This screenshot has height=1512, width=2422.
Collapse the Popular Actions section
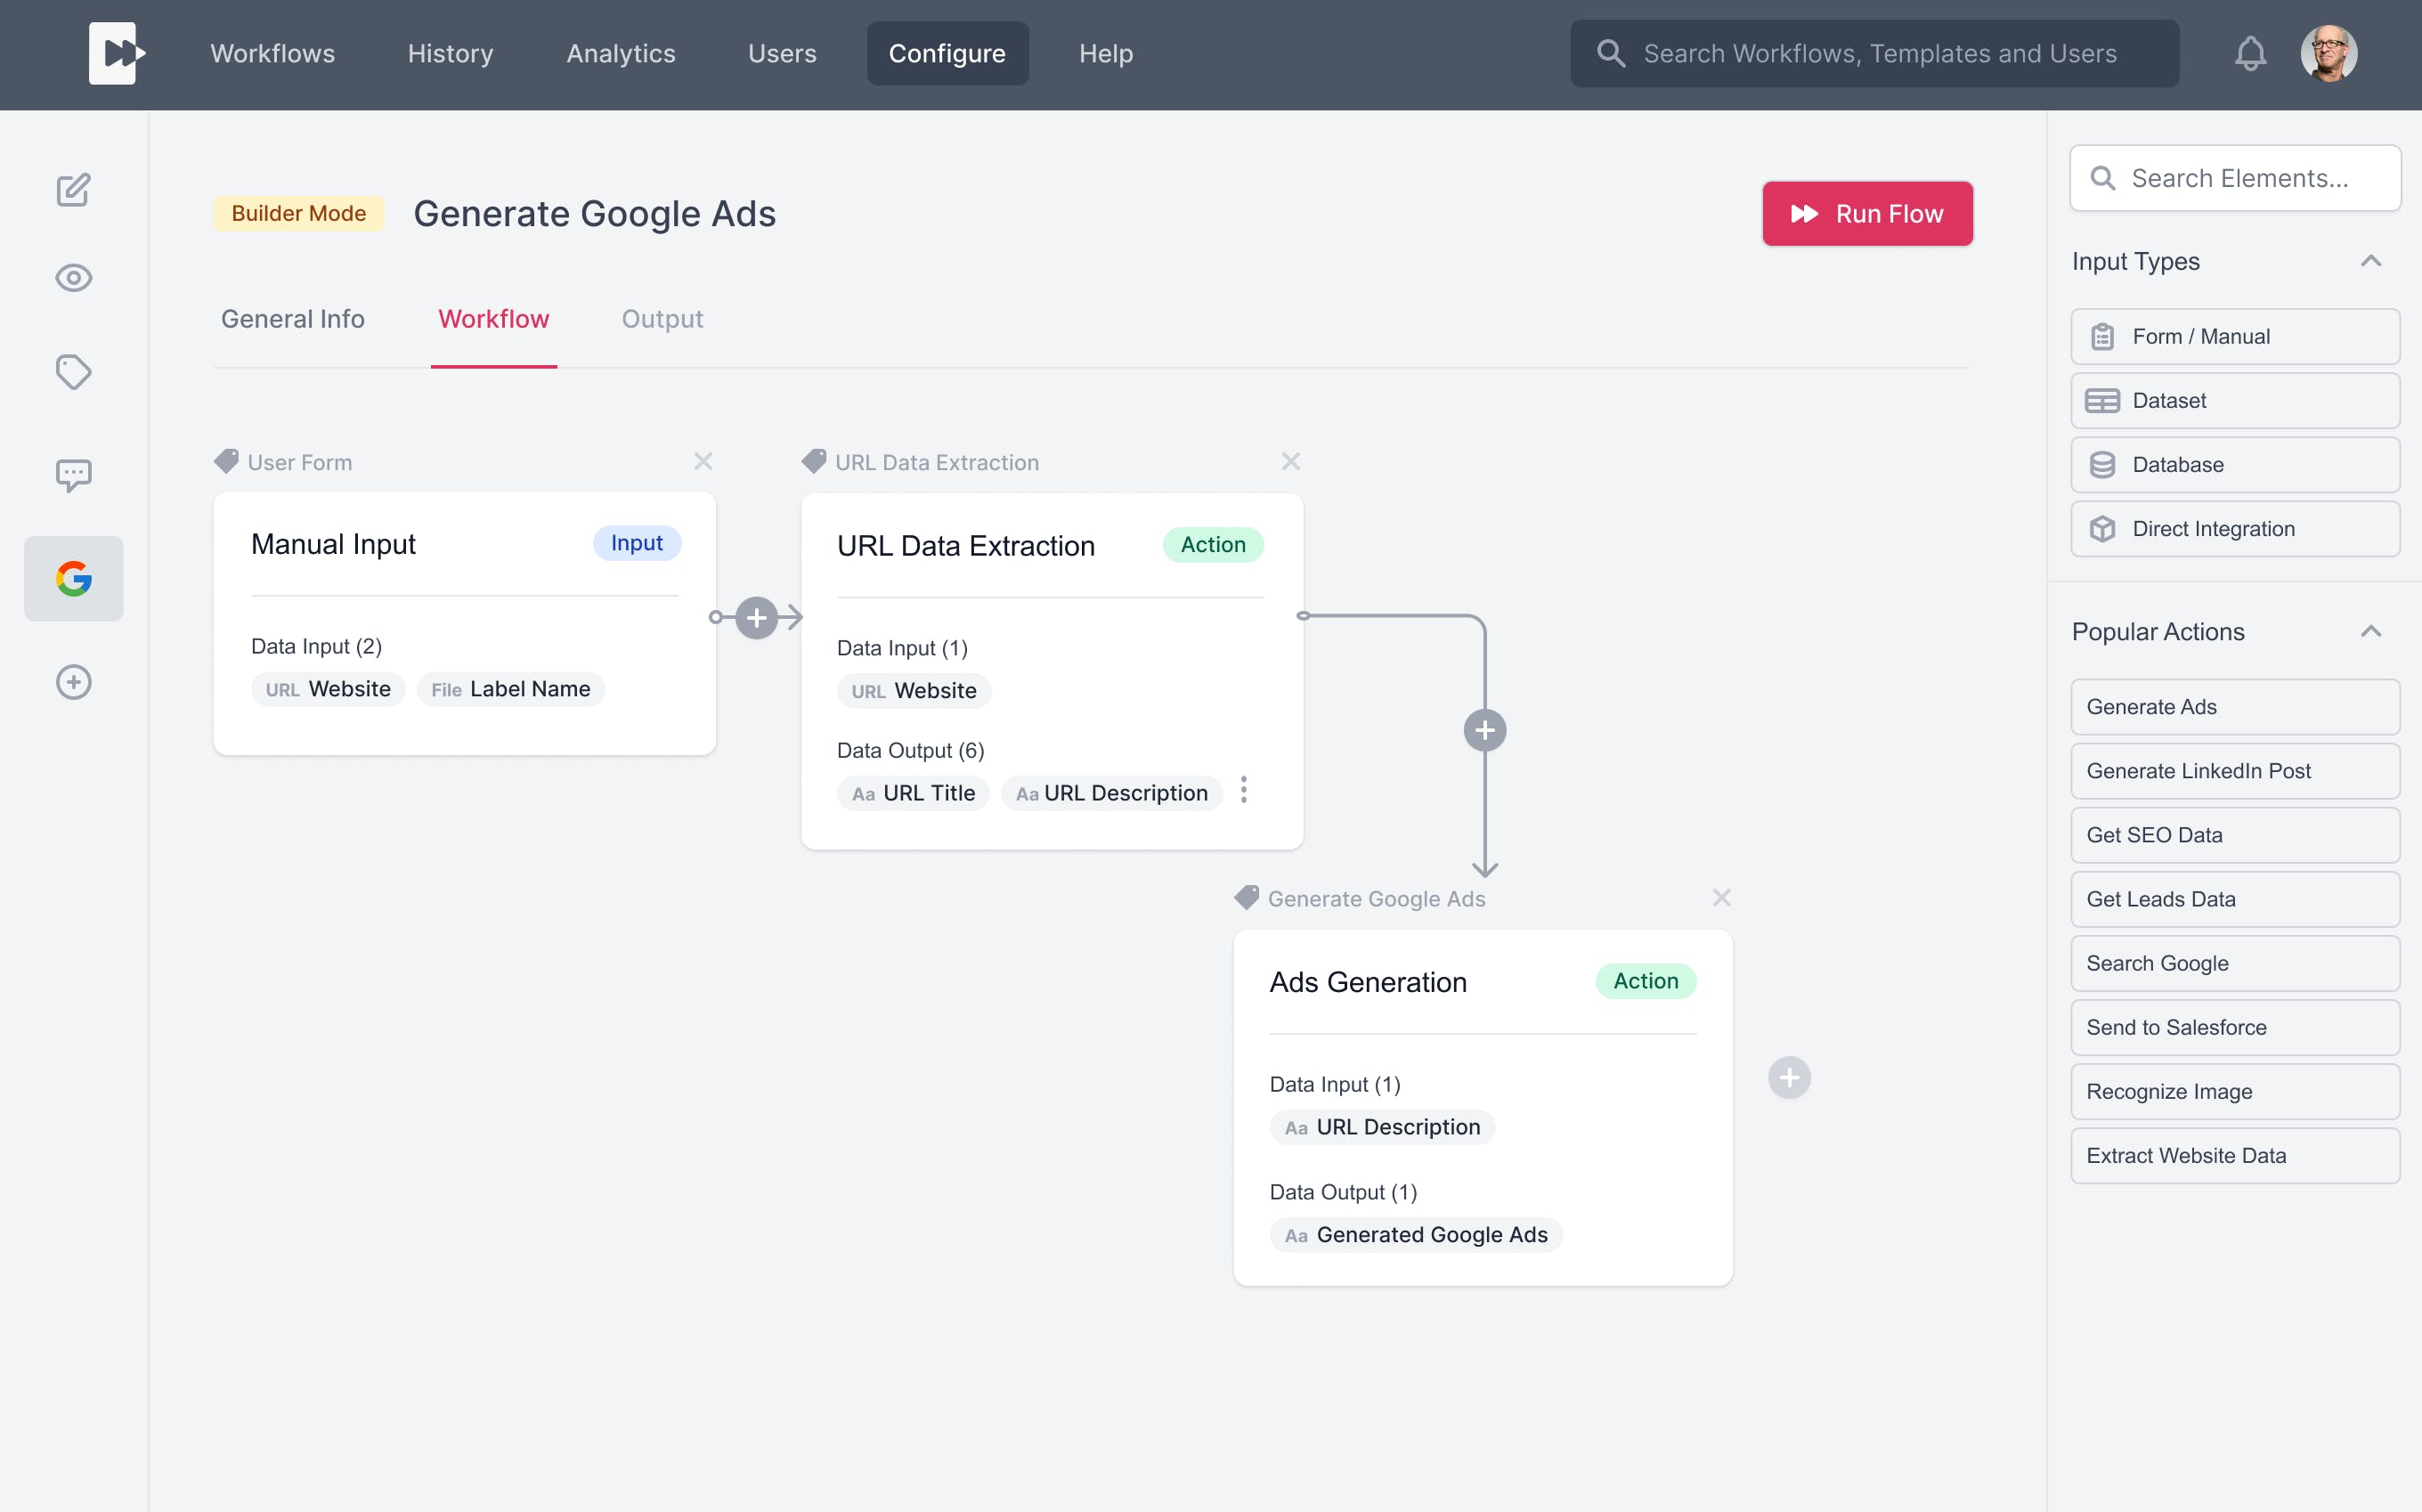pos(2370,632)
